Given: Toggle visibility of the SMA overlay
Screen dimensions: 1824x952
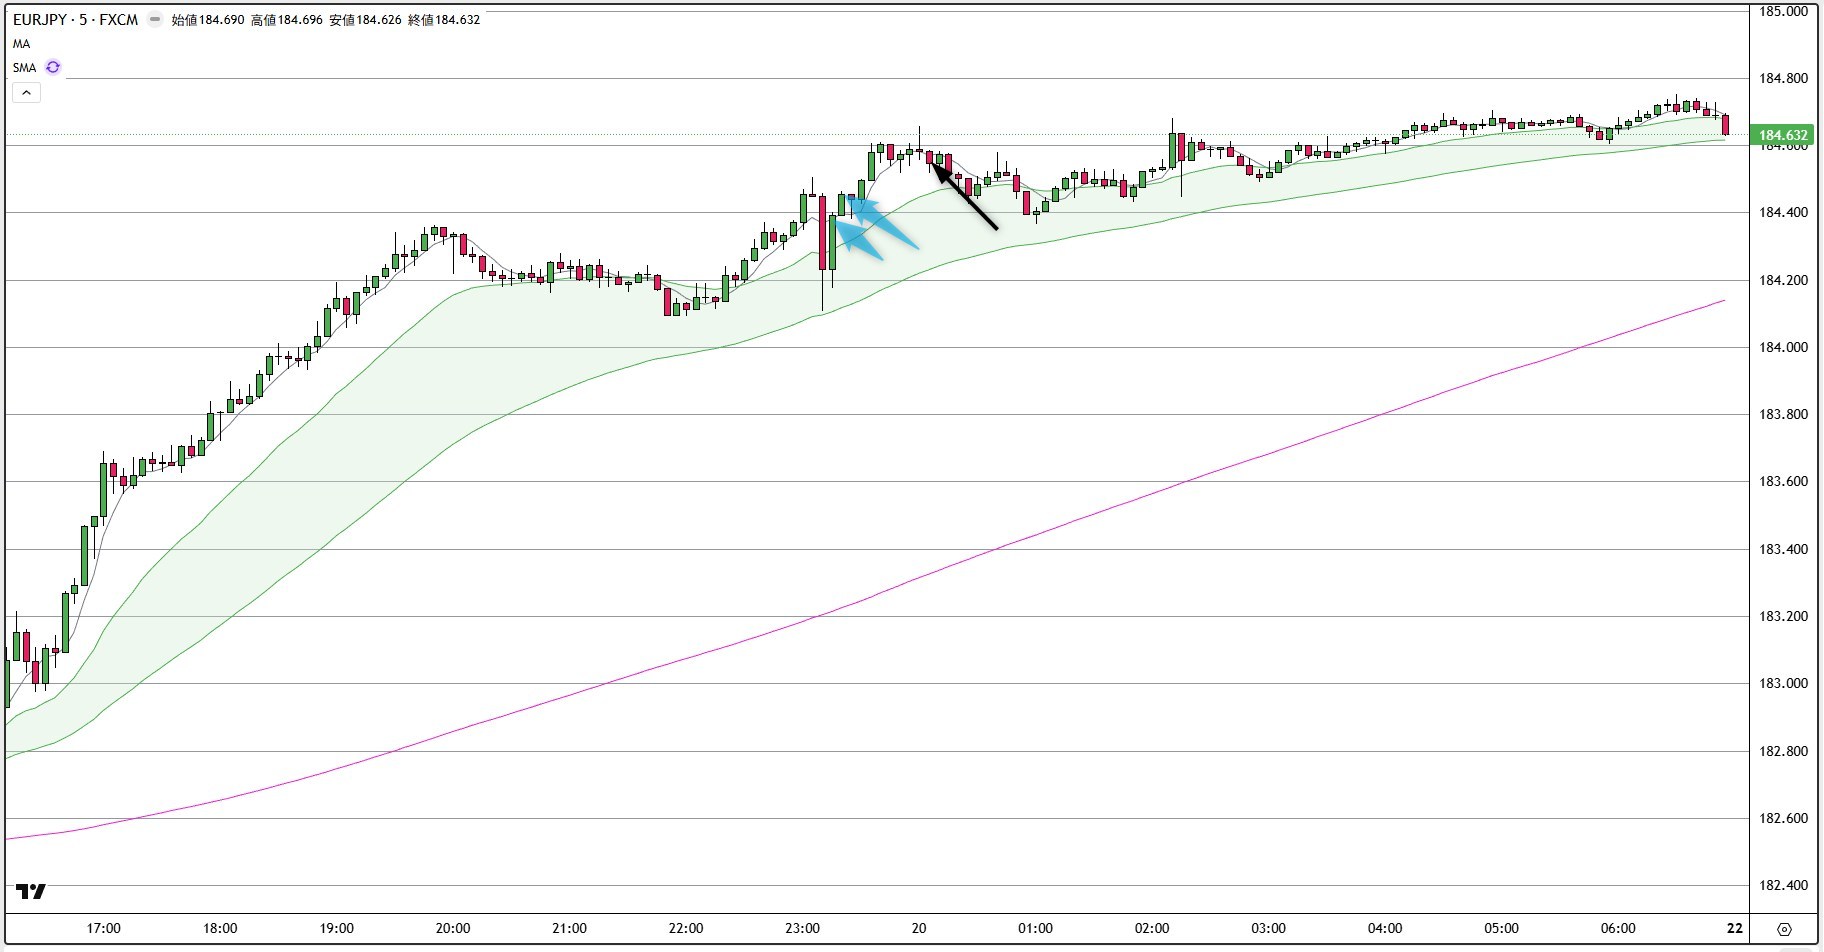Looking at the screenshot, I should (23, 67).
